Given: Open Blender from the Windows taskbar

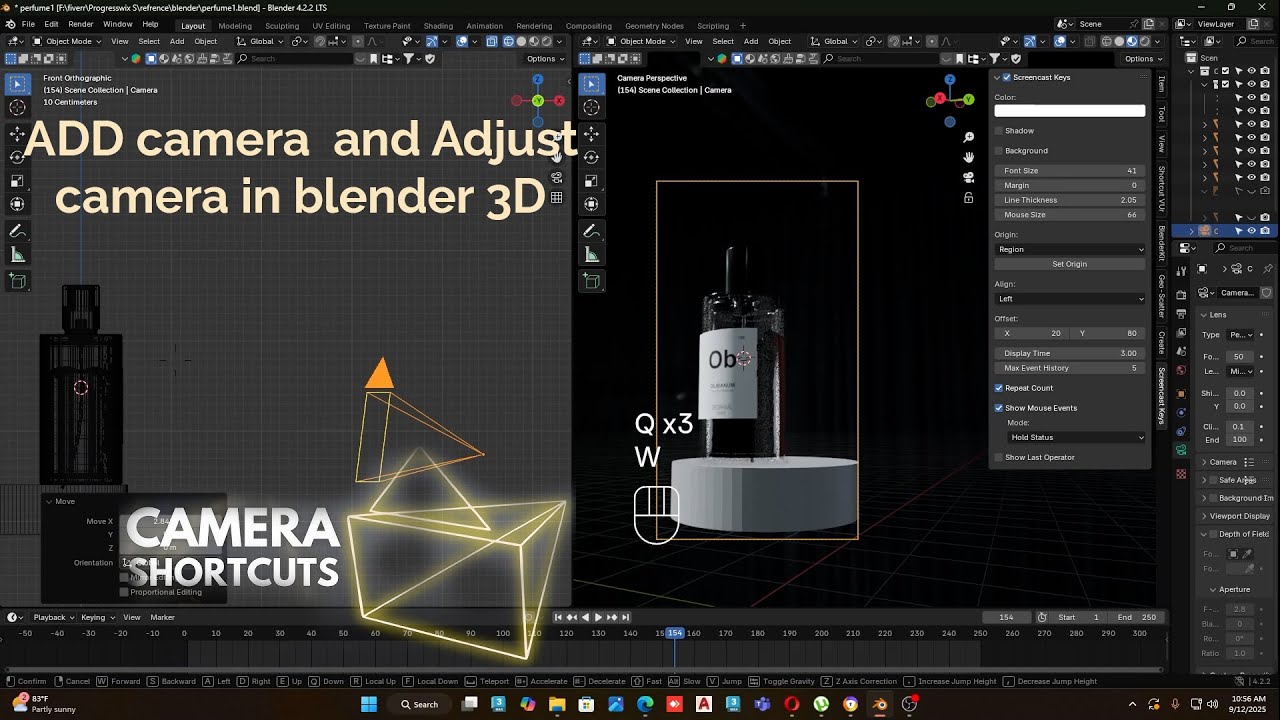Looking at the screenshot, I should point(880,704).
